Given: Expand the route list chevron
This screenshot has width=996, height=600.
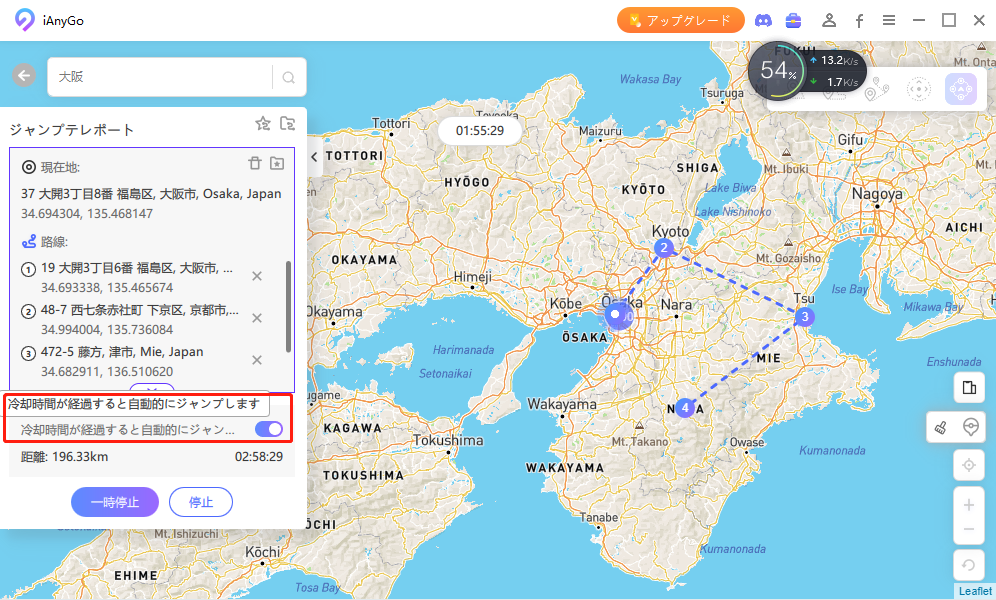Looking at the screenshot, I should pyautogui.click(x=152, y=388).
